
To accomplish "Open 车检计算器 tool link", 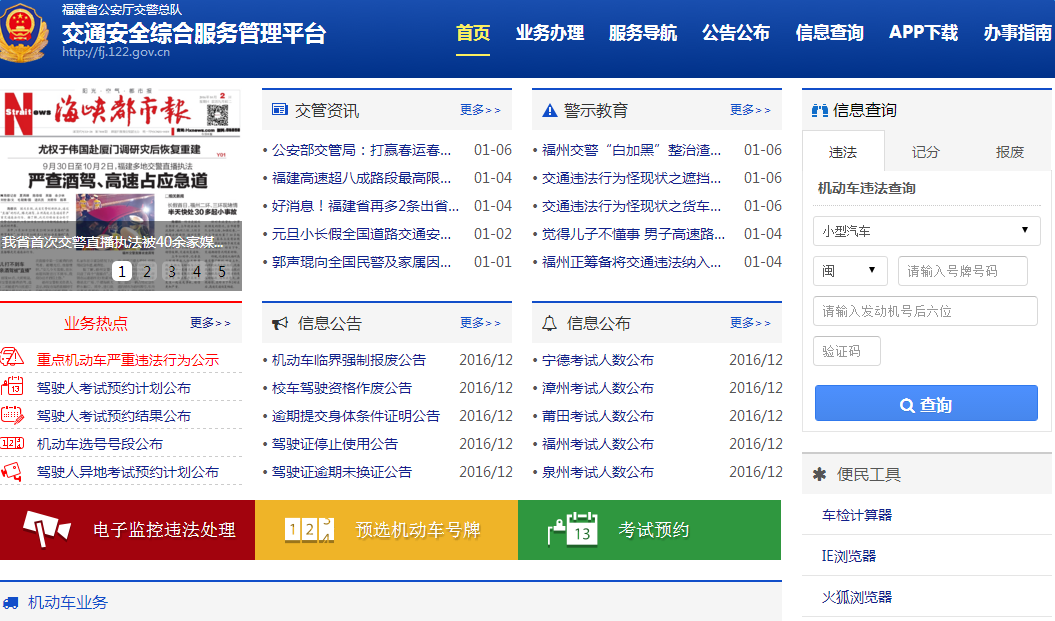I will (x=857, y=515).
